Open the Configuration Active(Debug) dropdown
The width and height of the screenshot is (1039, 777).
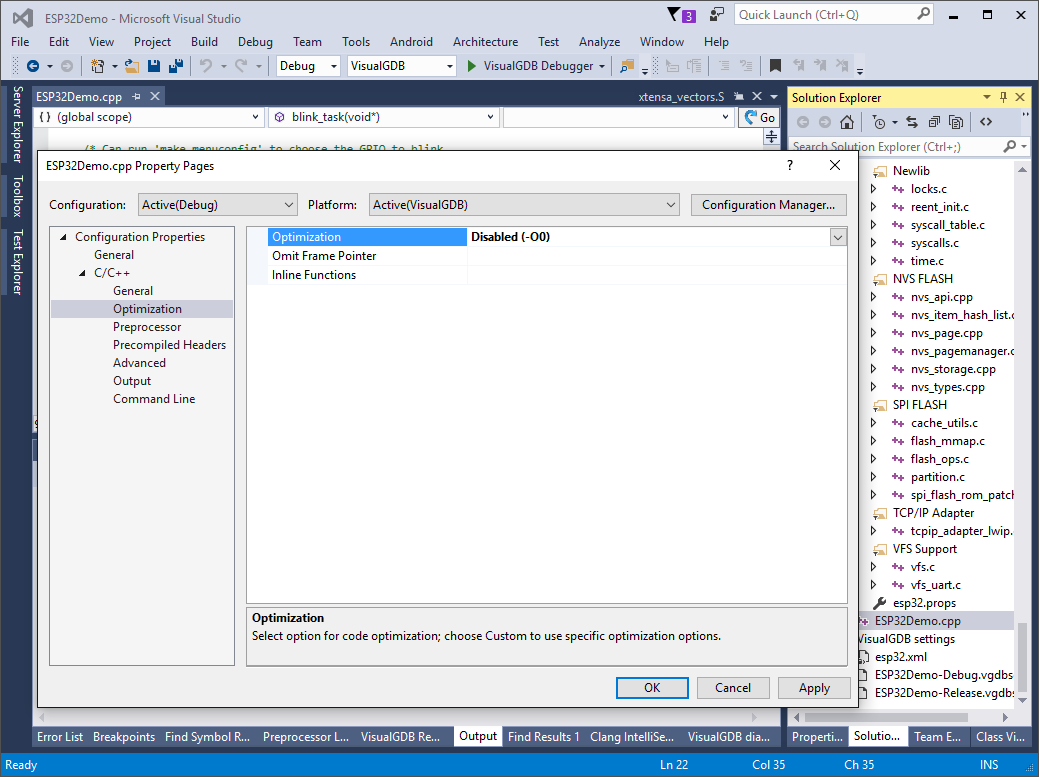pyautogui.click(x=217, y=205)
